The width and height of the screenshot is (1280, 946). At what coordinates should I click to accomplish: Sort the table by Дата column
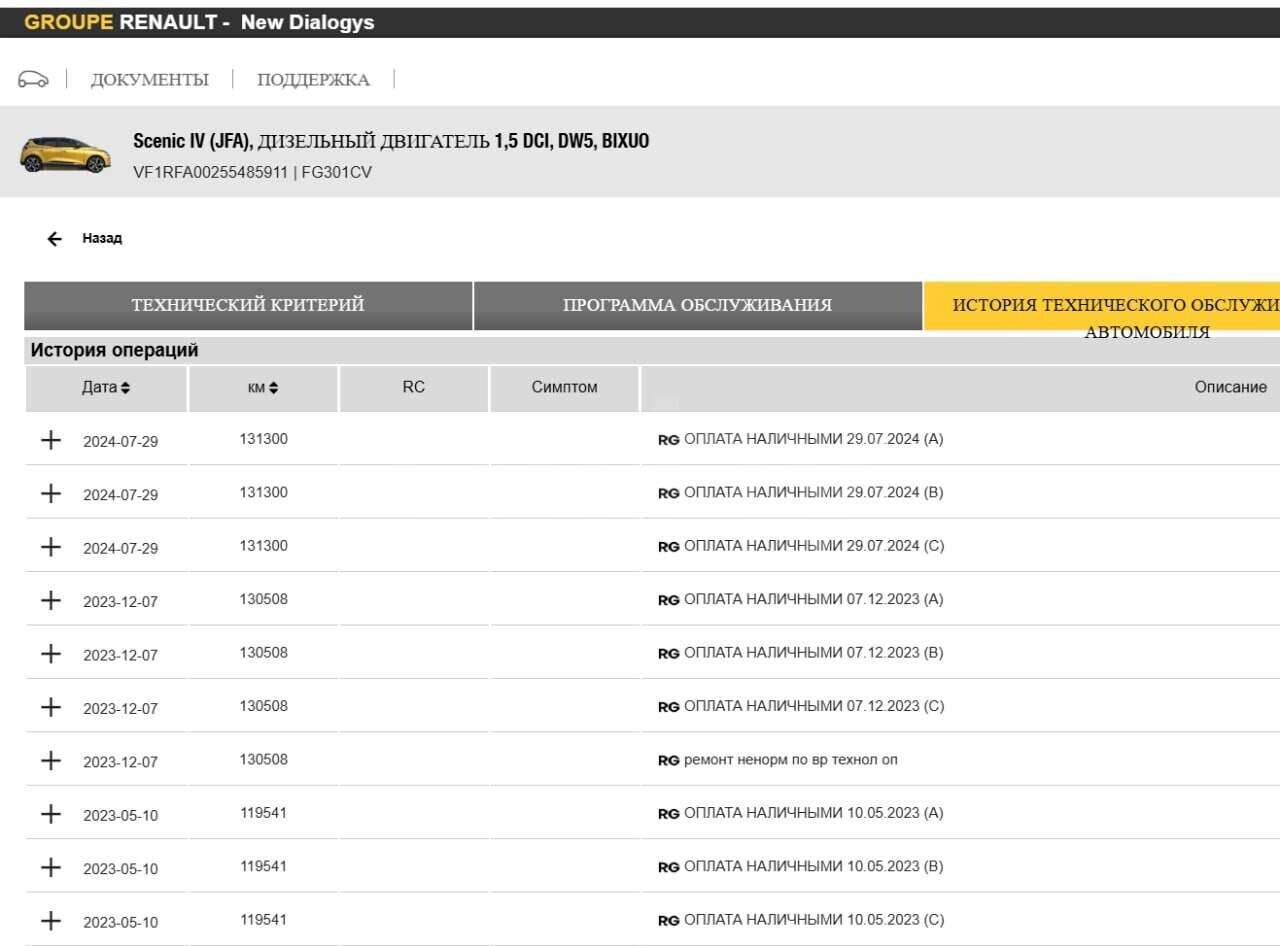coord(106,388)
